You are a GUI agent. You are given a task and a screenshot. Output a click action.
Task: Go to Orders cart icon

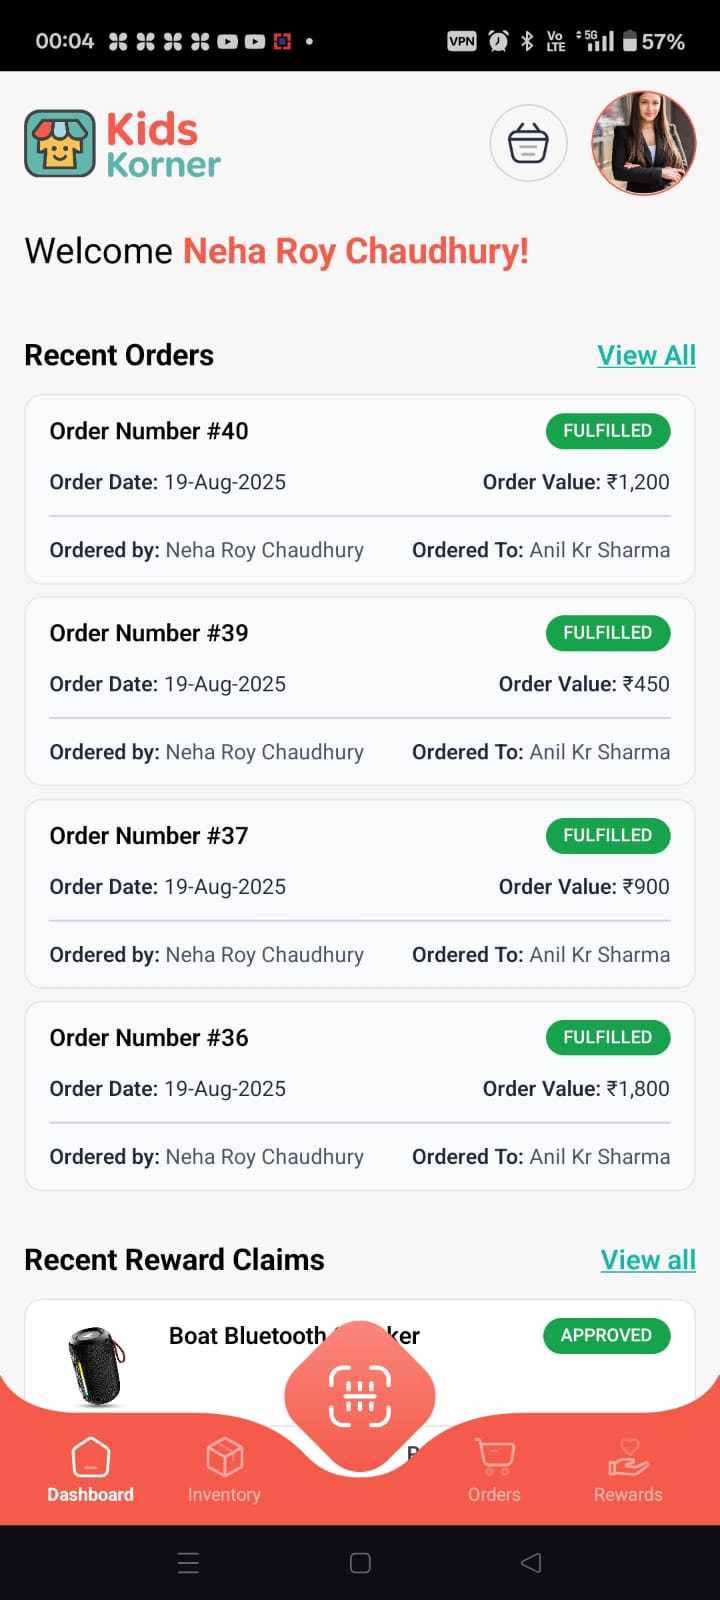494,1457
